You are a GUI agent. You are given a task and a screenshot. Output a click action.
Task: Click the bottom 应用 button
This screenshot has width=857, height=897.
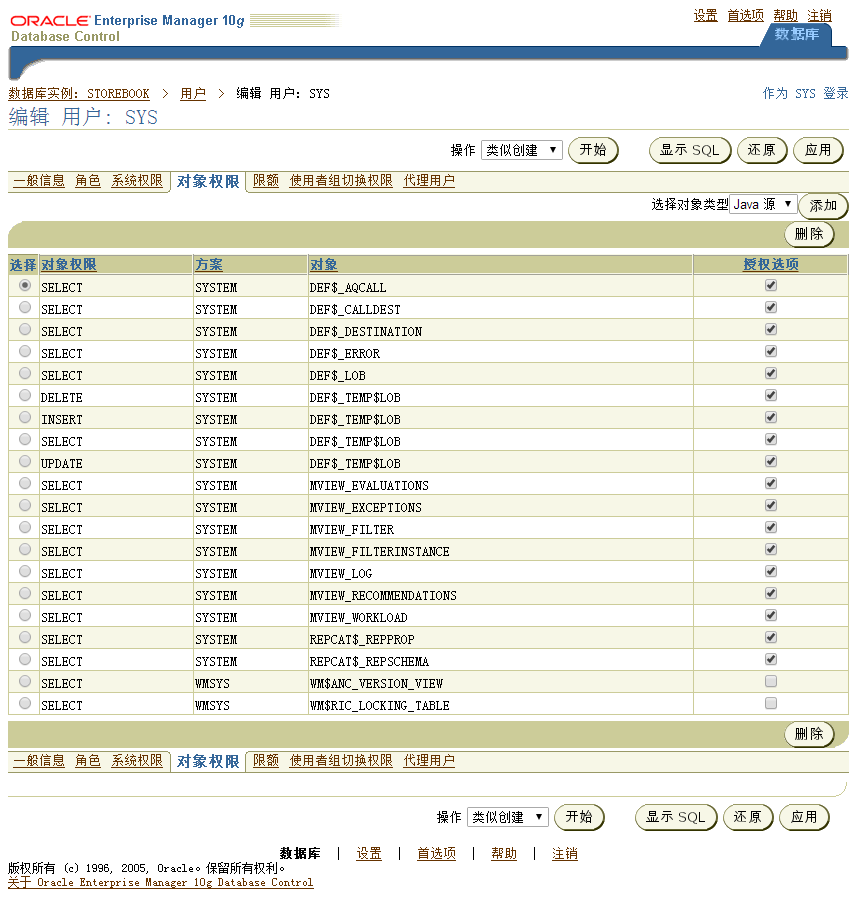tap(805, 817)
